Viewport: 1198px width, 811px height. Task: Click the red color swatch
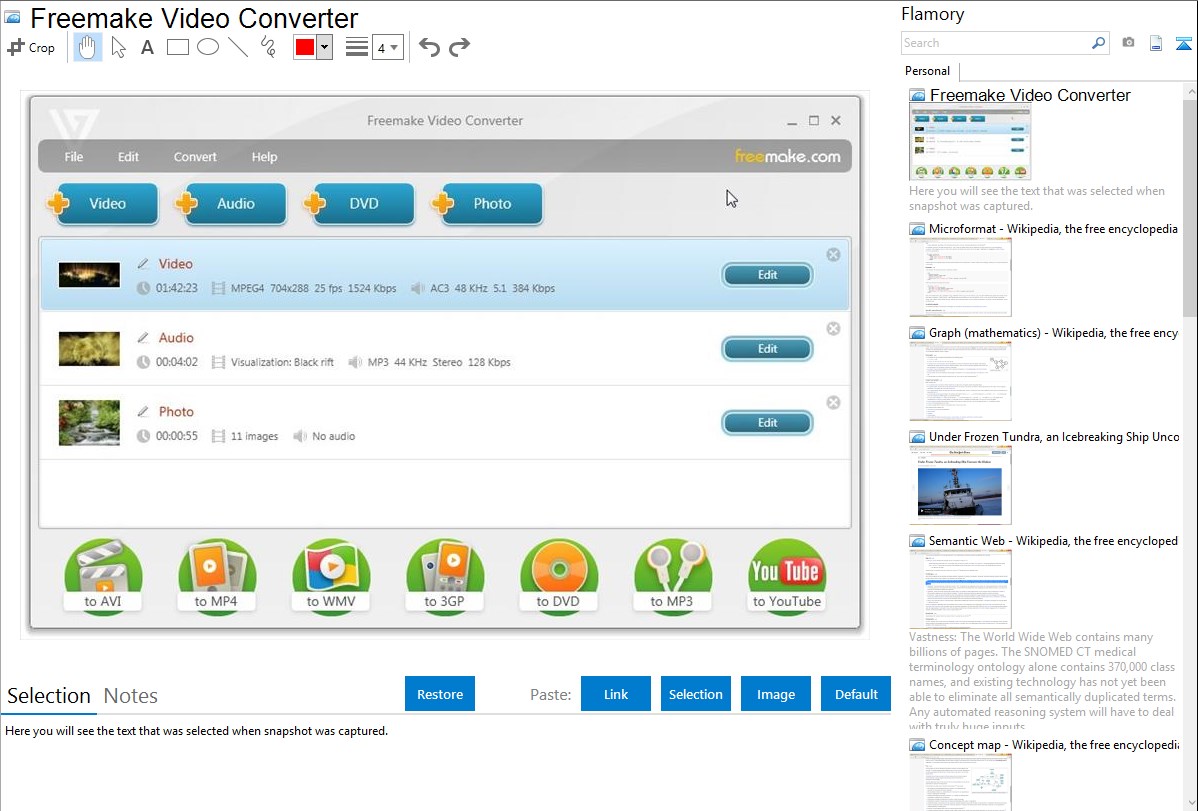(305, 47)
